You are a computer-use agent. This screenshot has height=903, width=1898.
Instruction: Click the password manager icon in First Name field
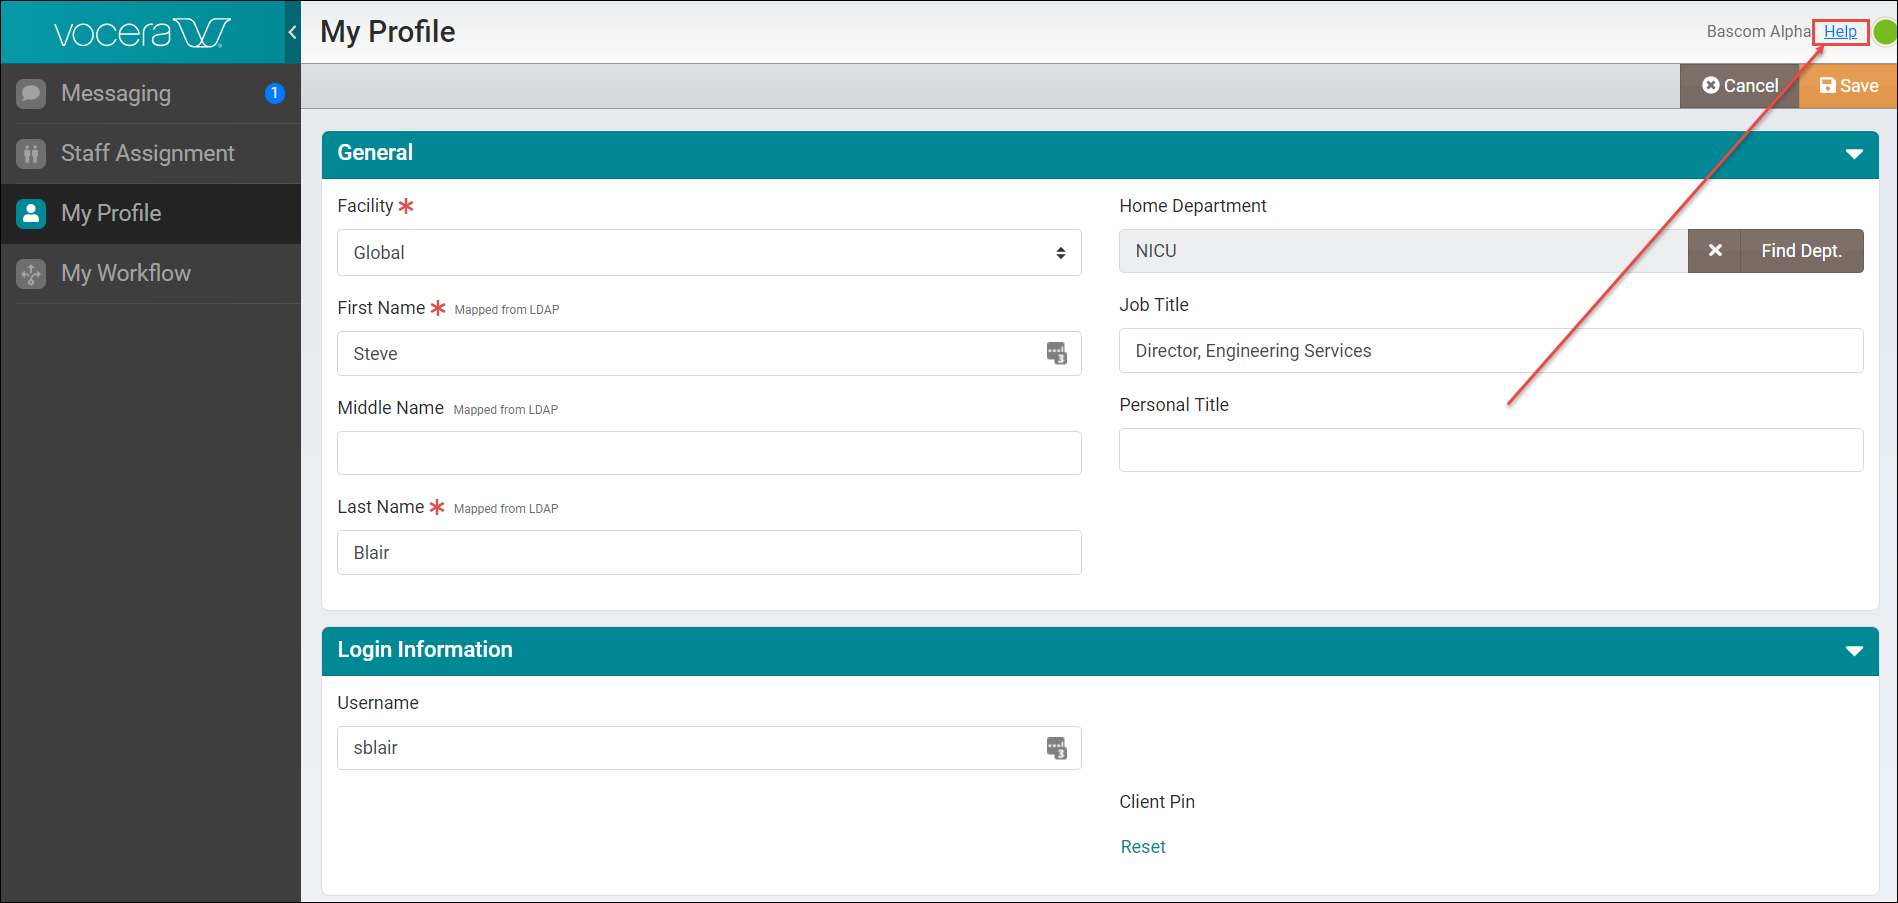coord(1056,354)
